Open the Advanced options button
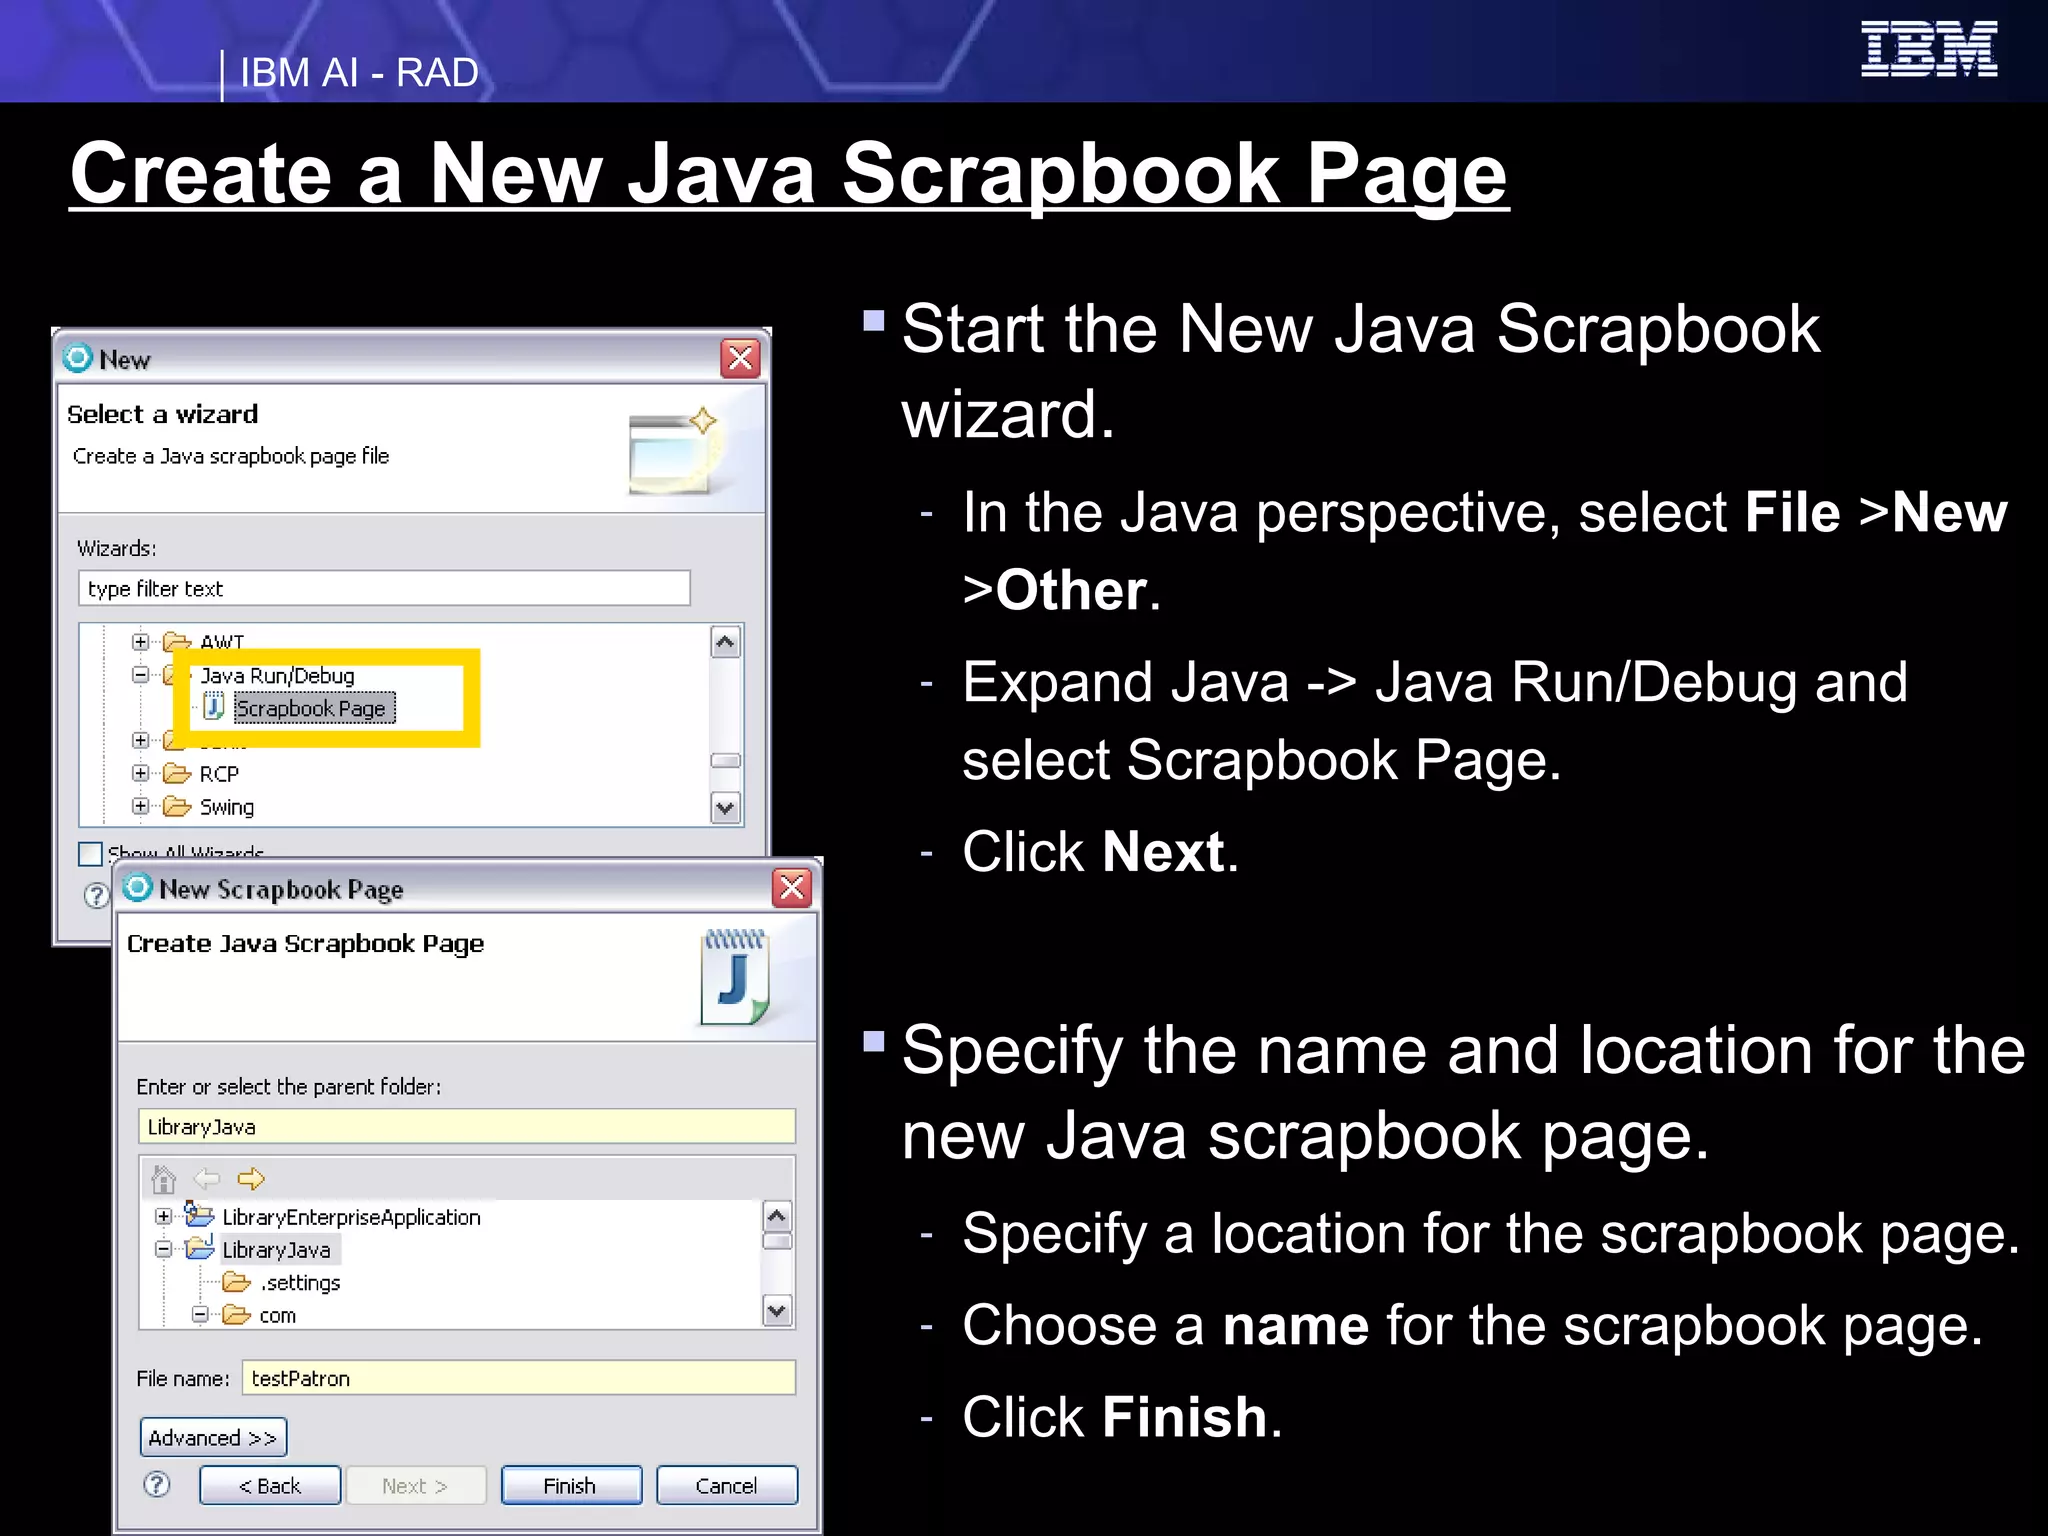This screenshot has width=2048, height=1536. coord(213,1437)
